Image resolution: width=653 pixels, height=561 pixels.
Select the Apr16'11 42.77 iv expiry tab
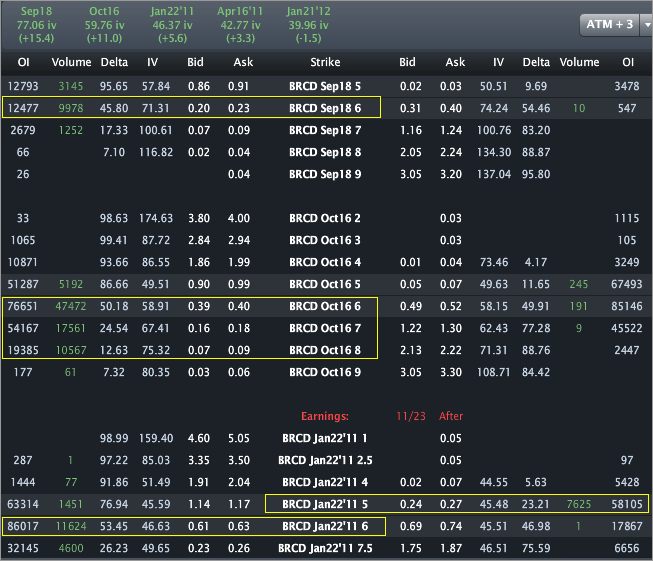pos(240,25)
